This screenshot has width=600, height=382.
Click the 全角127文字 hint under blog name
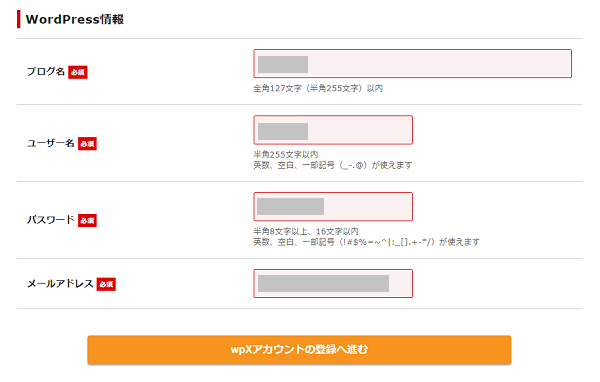(x=318, y=88)
